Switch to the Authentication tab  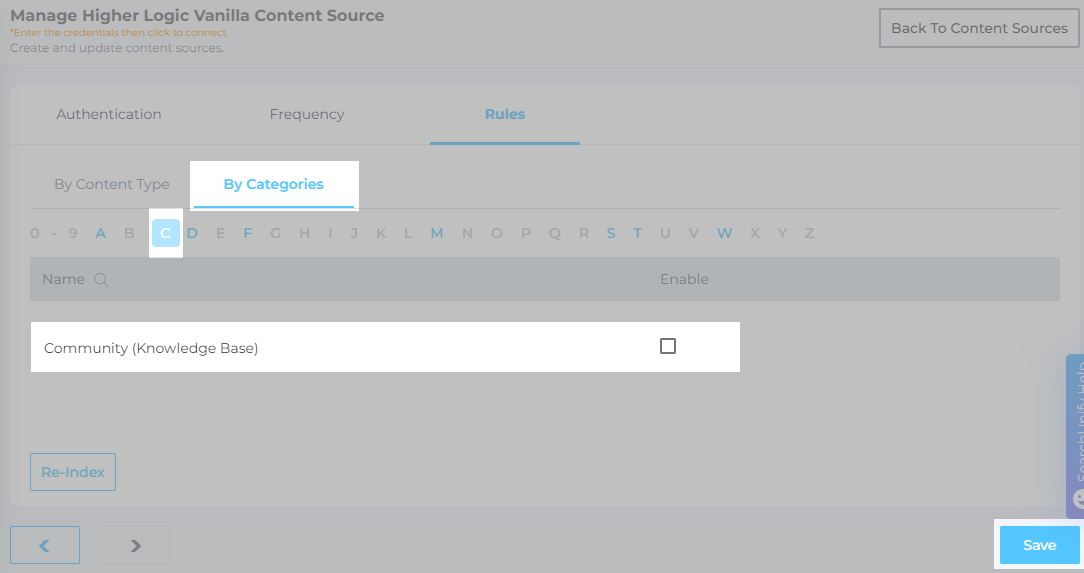pyautogui.click(x=109, y=114)
